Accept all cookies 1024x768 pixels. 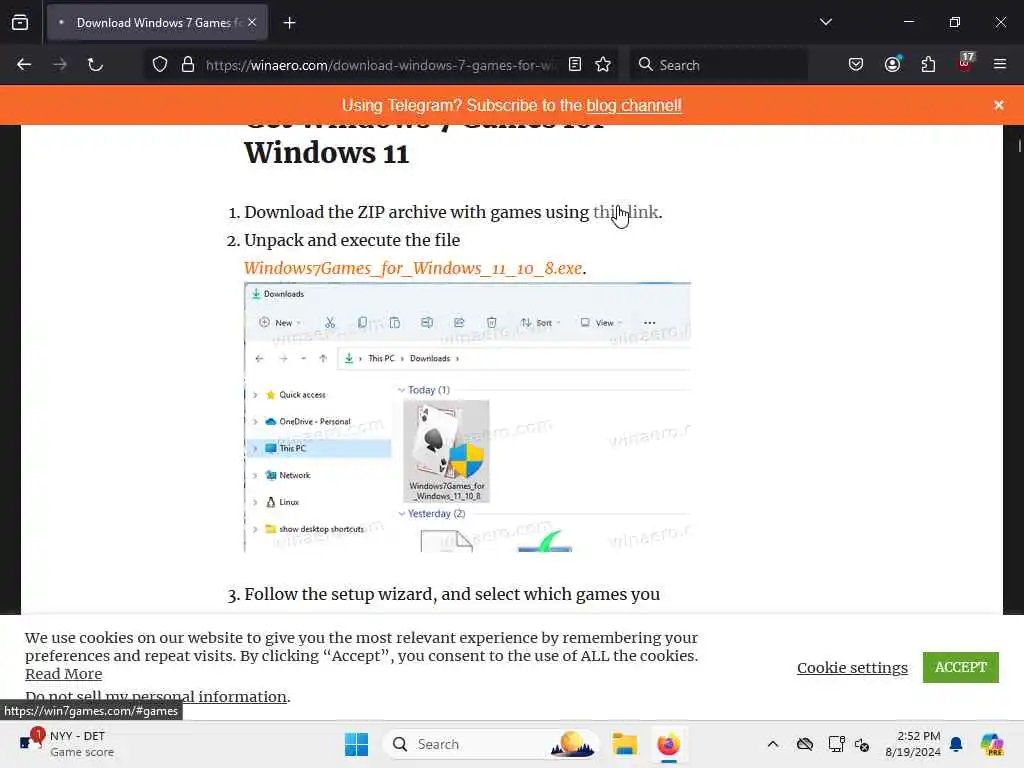960,667
